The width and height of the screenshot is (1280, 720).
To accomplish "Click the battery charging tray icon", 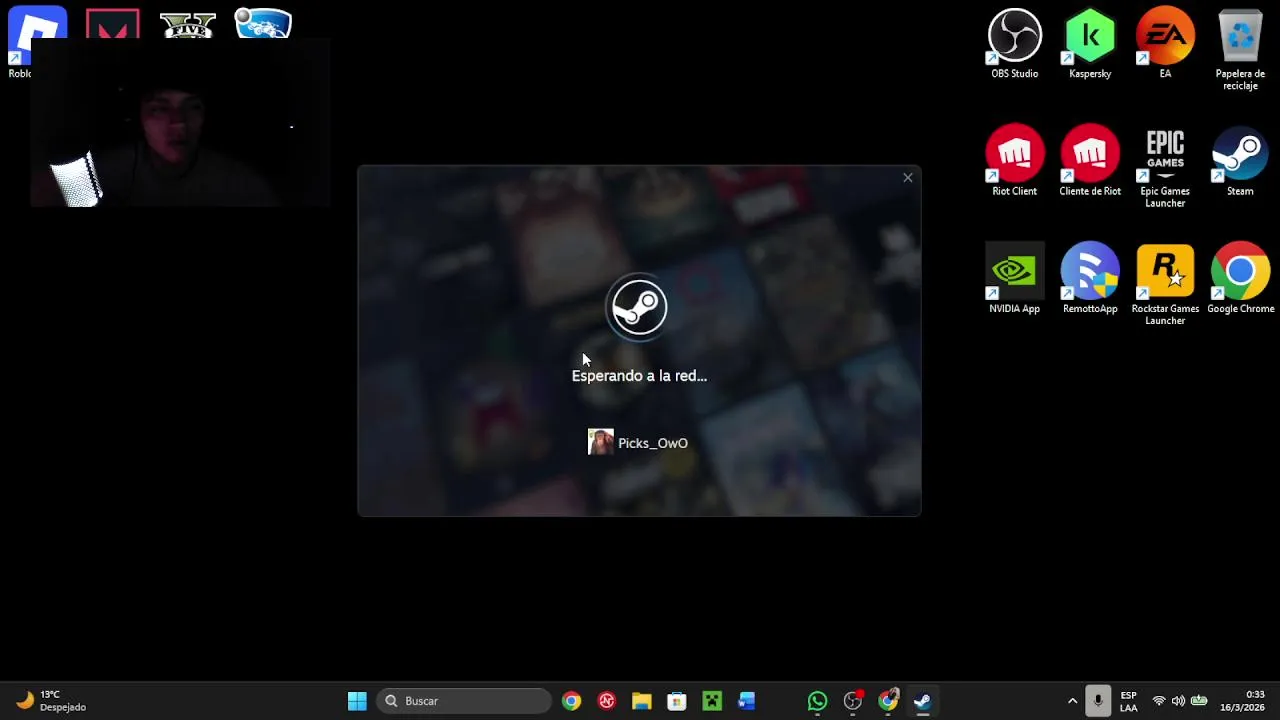I will pyautogui.click(x=1199, y=701).
